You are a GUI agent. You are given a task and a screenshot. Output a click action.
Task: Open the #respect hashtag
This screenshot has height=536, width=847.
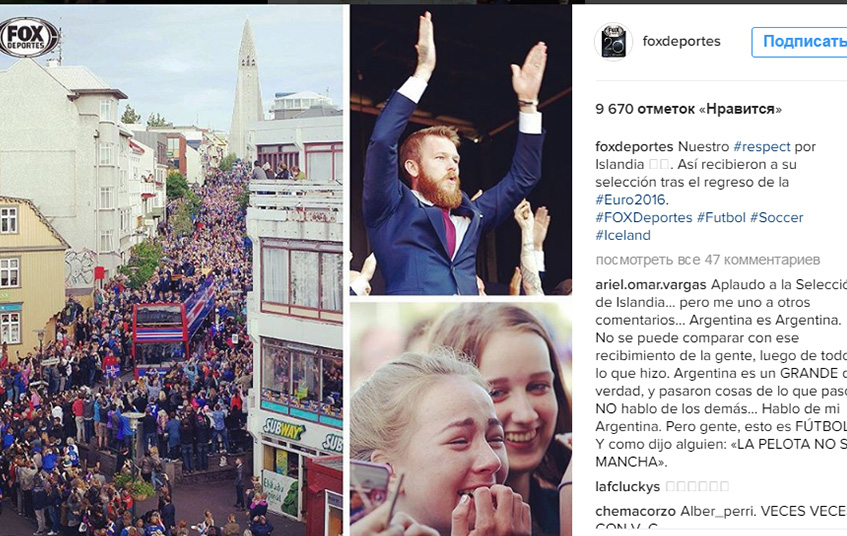click(x=762, y=146)
